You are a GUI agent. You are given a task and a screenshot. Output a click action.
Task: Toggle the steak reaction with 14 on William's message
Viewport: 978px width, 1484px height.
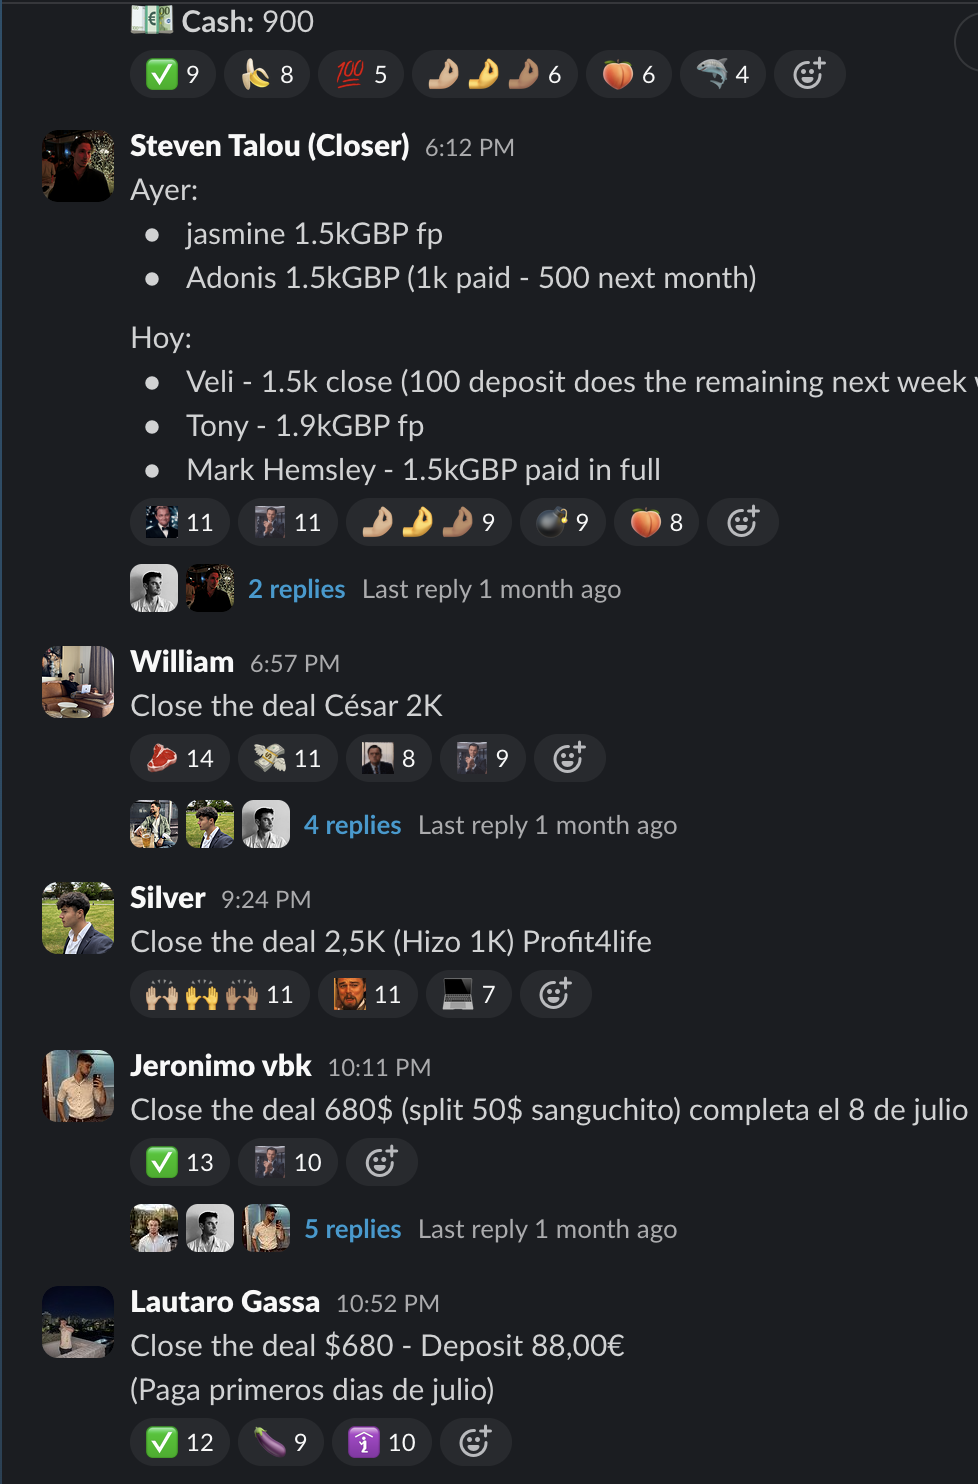[x=180, y=758]
